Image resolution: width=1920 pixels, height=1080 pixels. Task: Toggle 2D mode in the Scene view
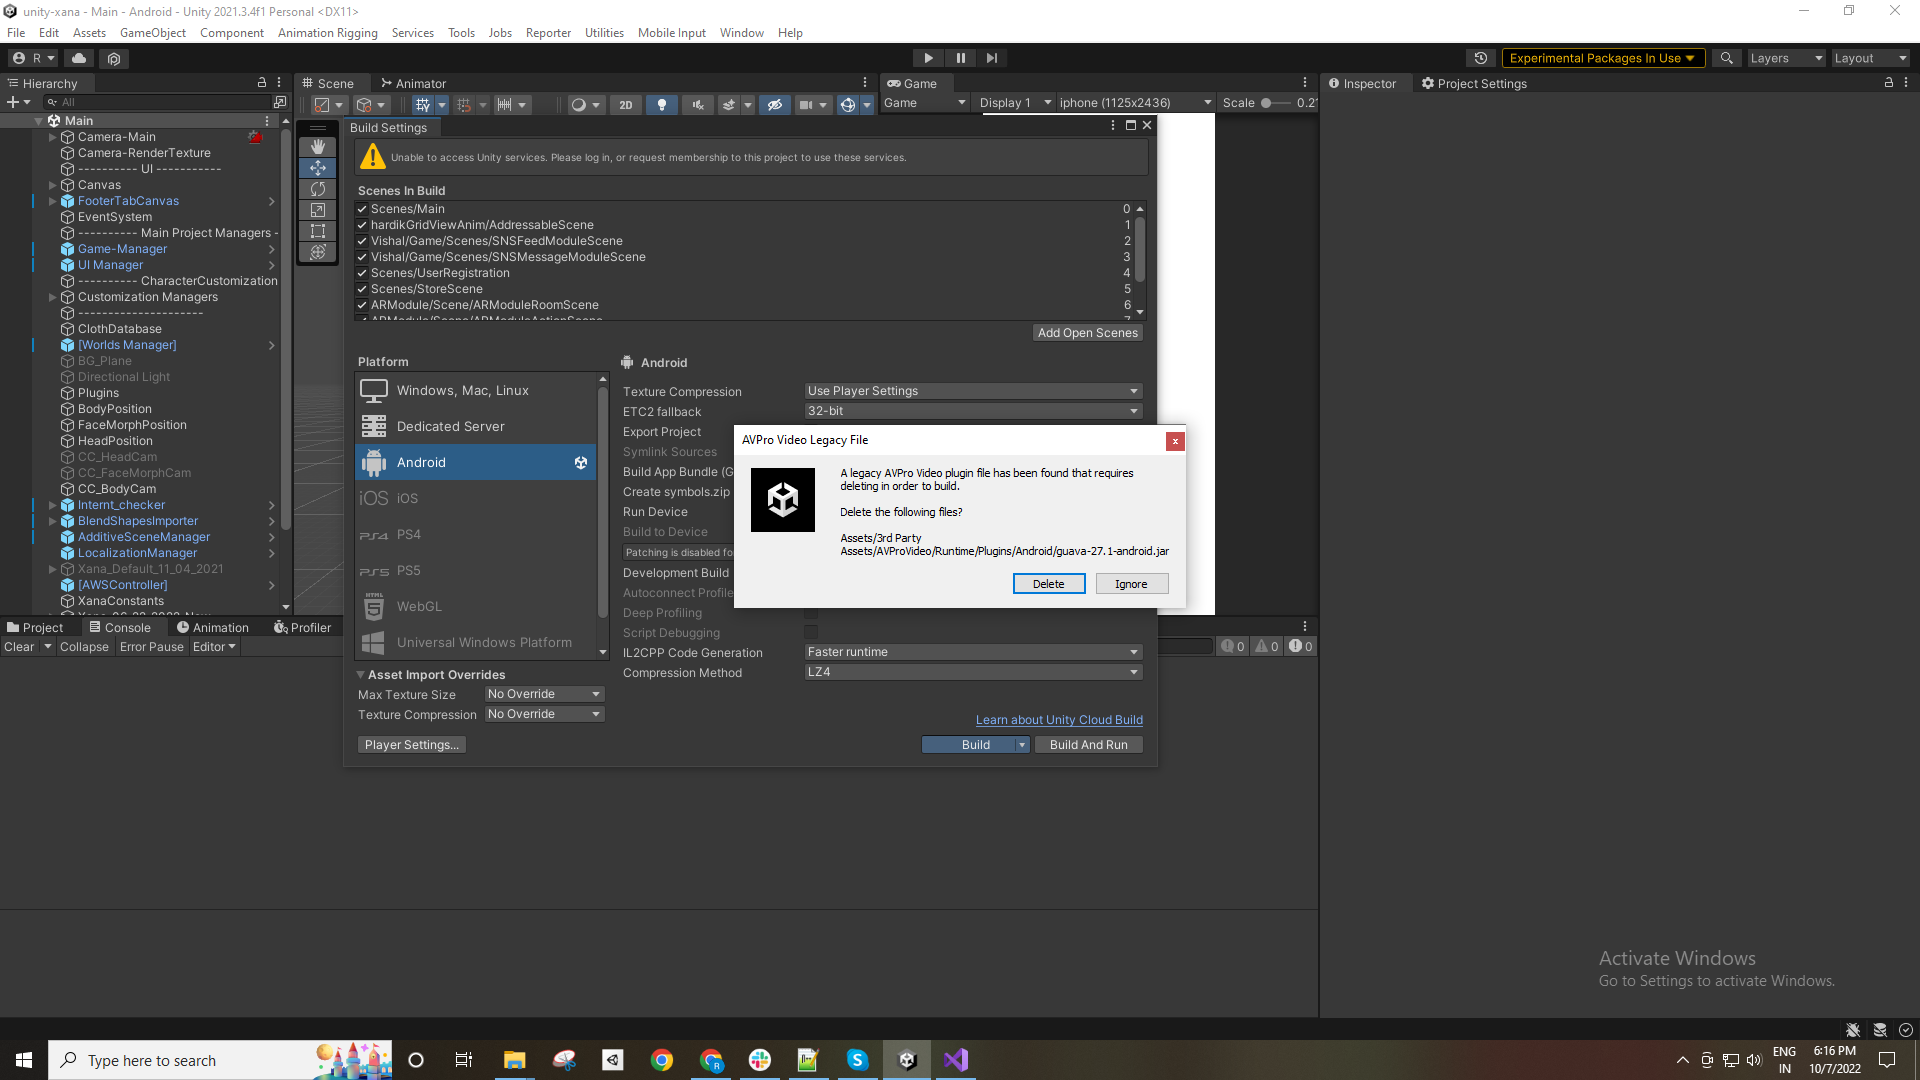click(626, 104)
